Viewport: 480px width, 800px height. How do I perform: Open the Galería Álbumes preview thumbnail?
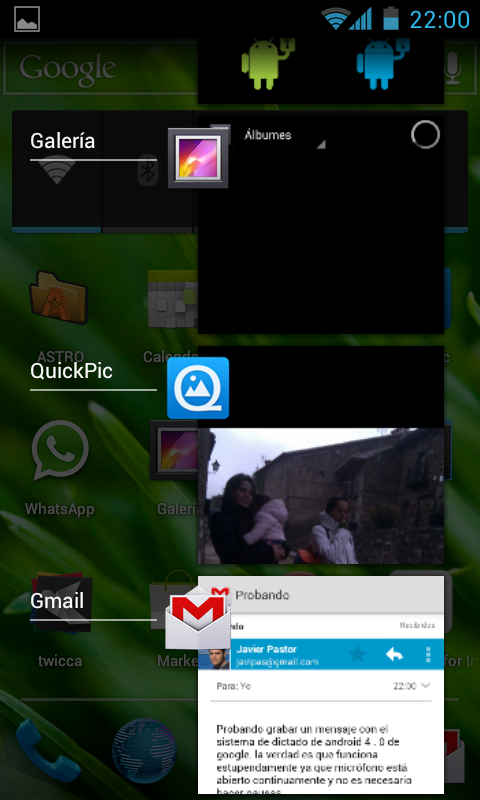coord(321,225)
